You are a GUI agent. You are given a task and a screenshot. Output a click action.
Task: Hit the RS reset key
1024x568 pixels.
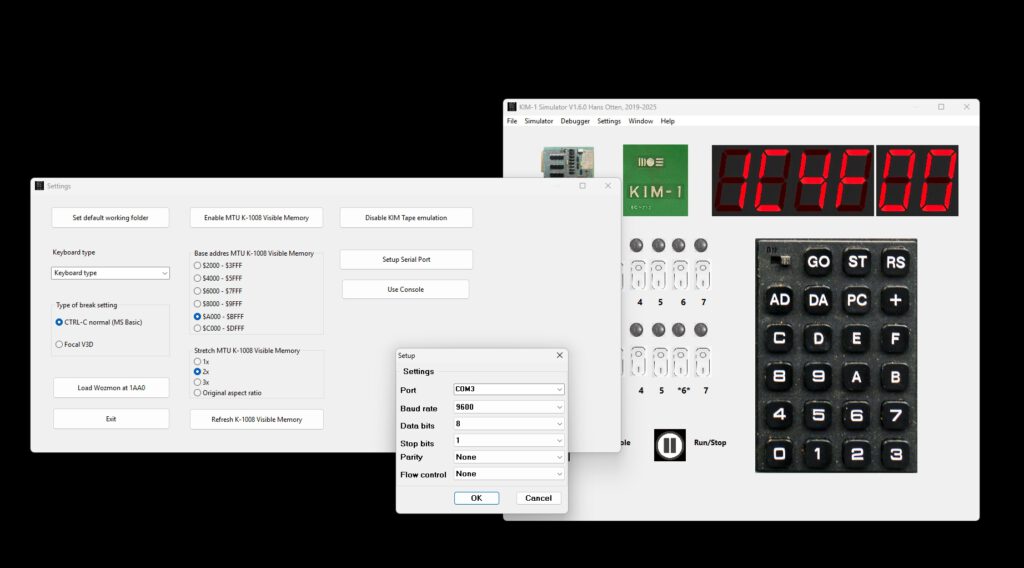895,262
